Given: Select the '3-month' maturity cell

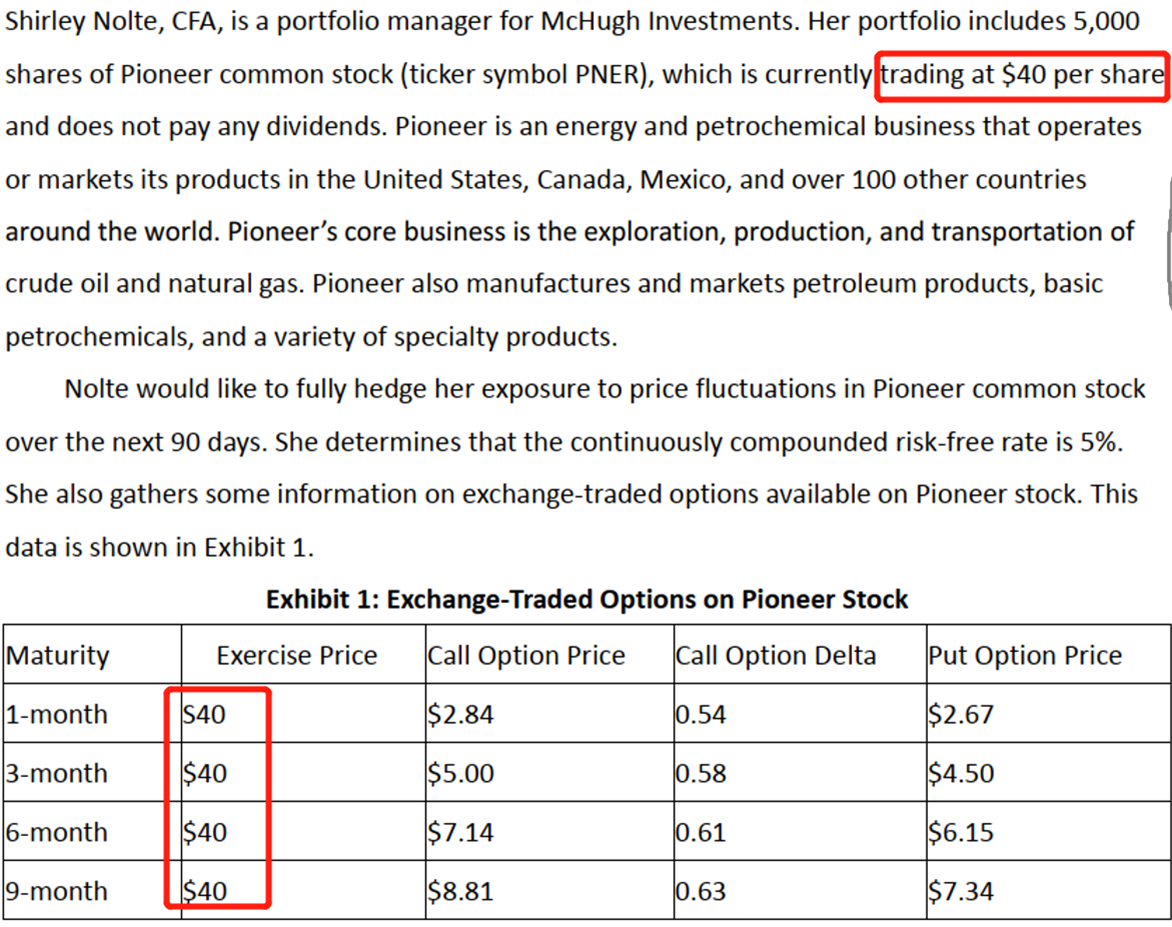Looking at the screenshot, I should (x=56, y=774).
